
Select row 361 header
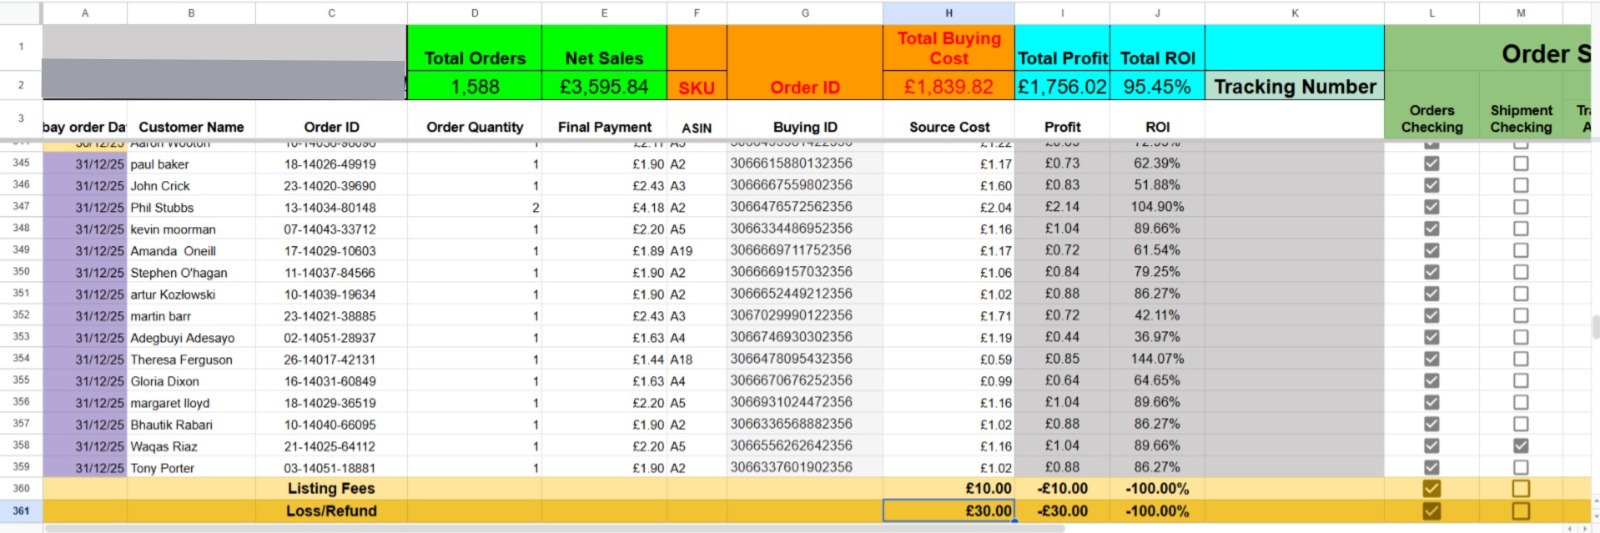click(x=21, y=511)
